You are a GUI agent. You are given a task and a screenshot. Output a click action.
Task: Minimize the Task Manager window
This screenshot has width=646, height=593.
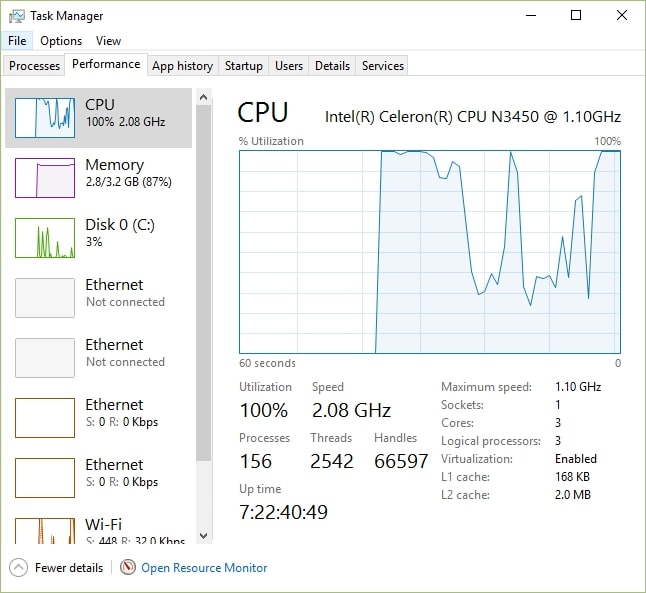531,16
